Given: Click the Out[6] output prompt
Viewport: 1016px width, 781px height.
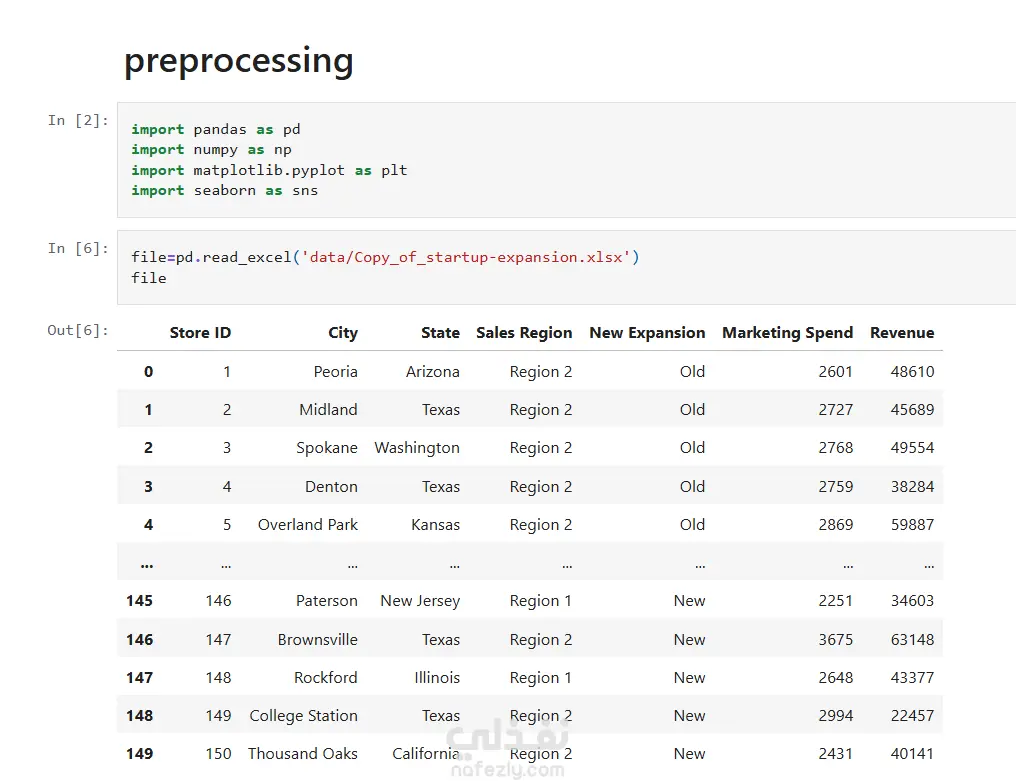Looking at the screenshot, I should pos(78,331).
